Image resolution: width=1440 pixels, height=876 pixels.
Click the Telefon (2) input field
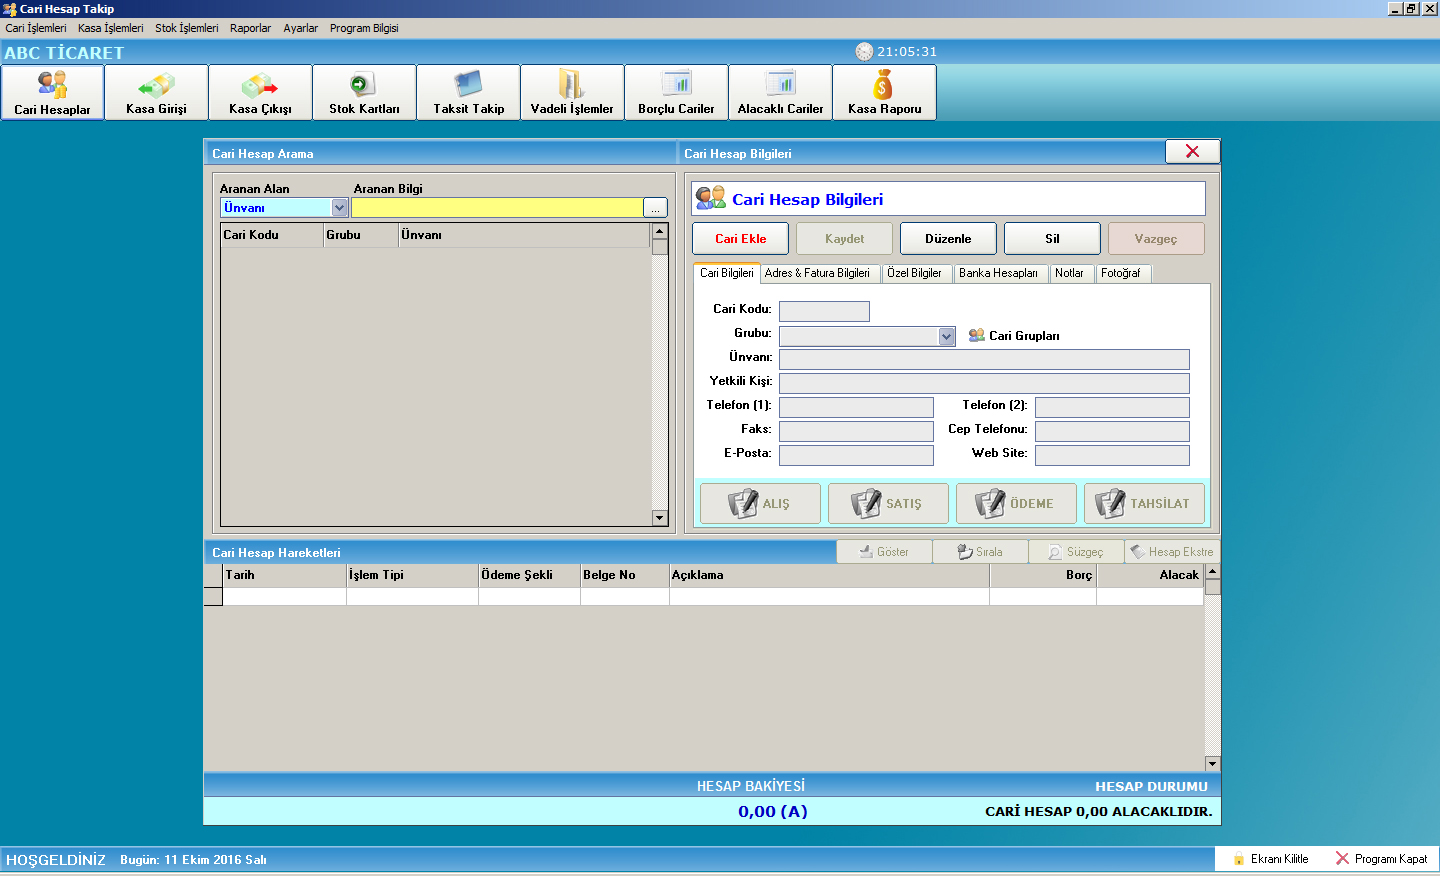[1112, 407]
